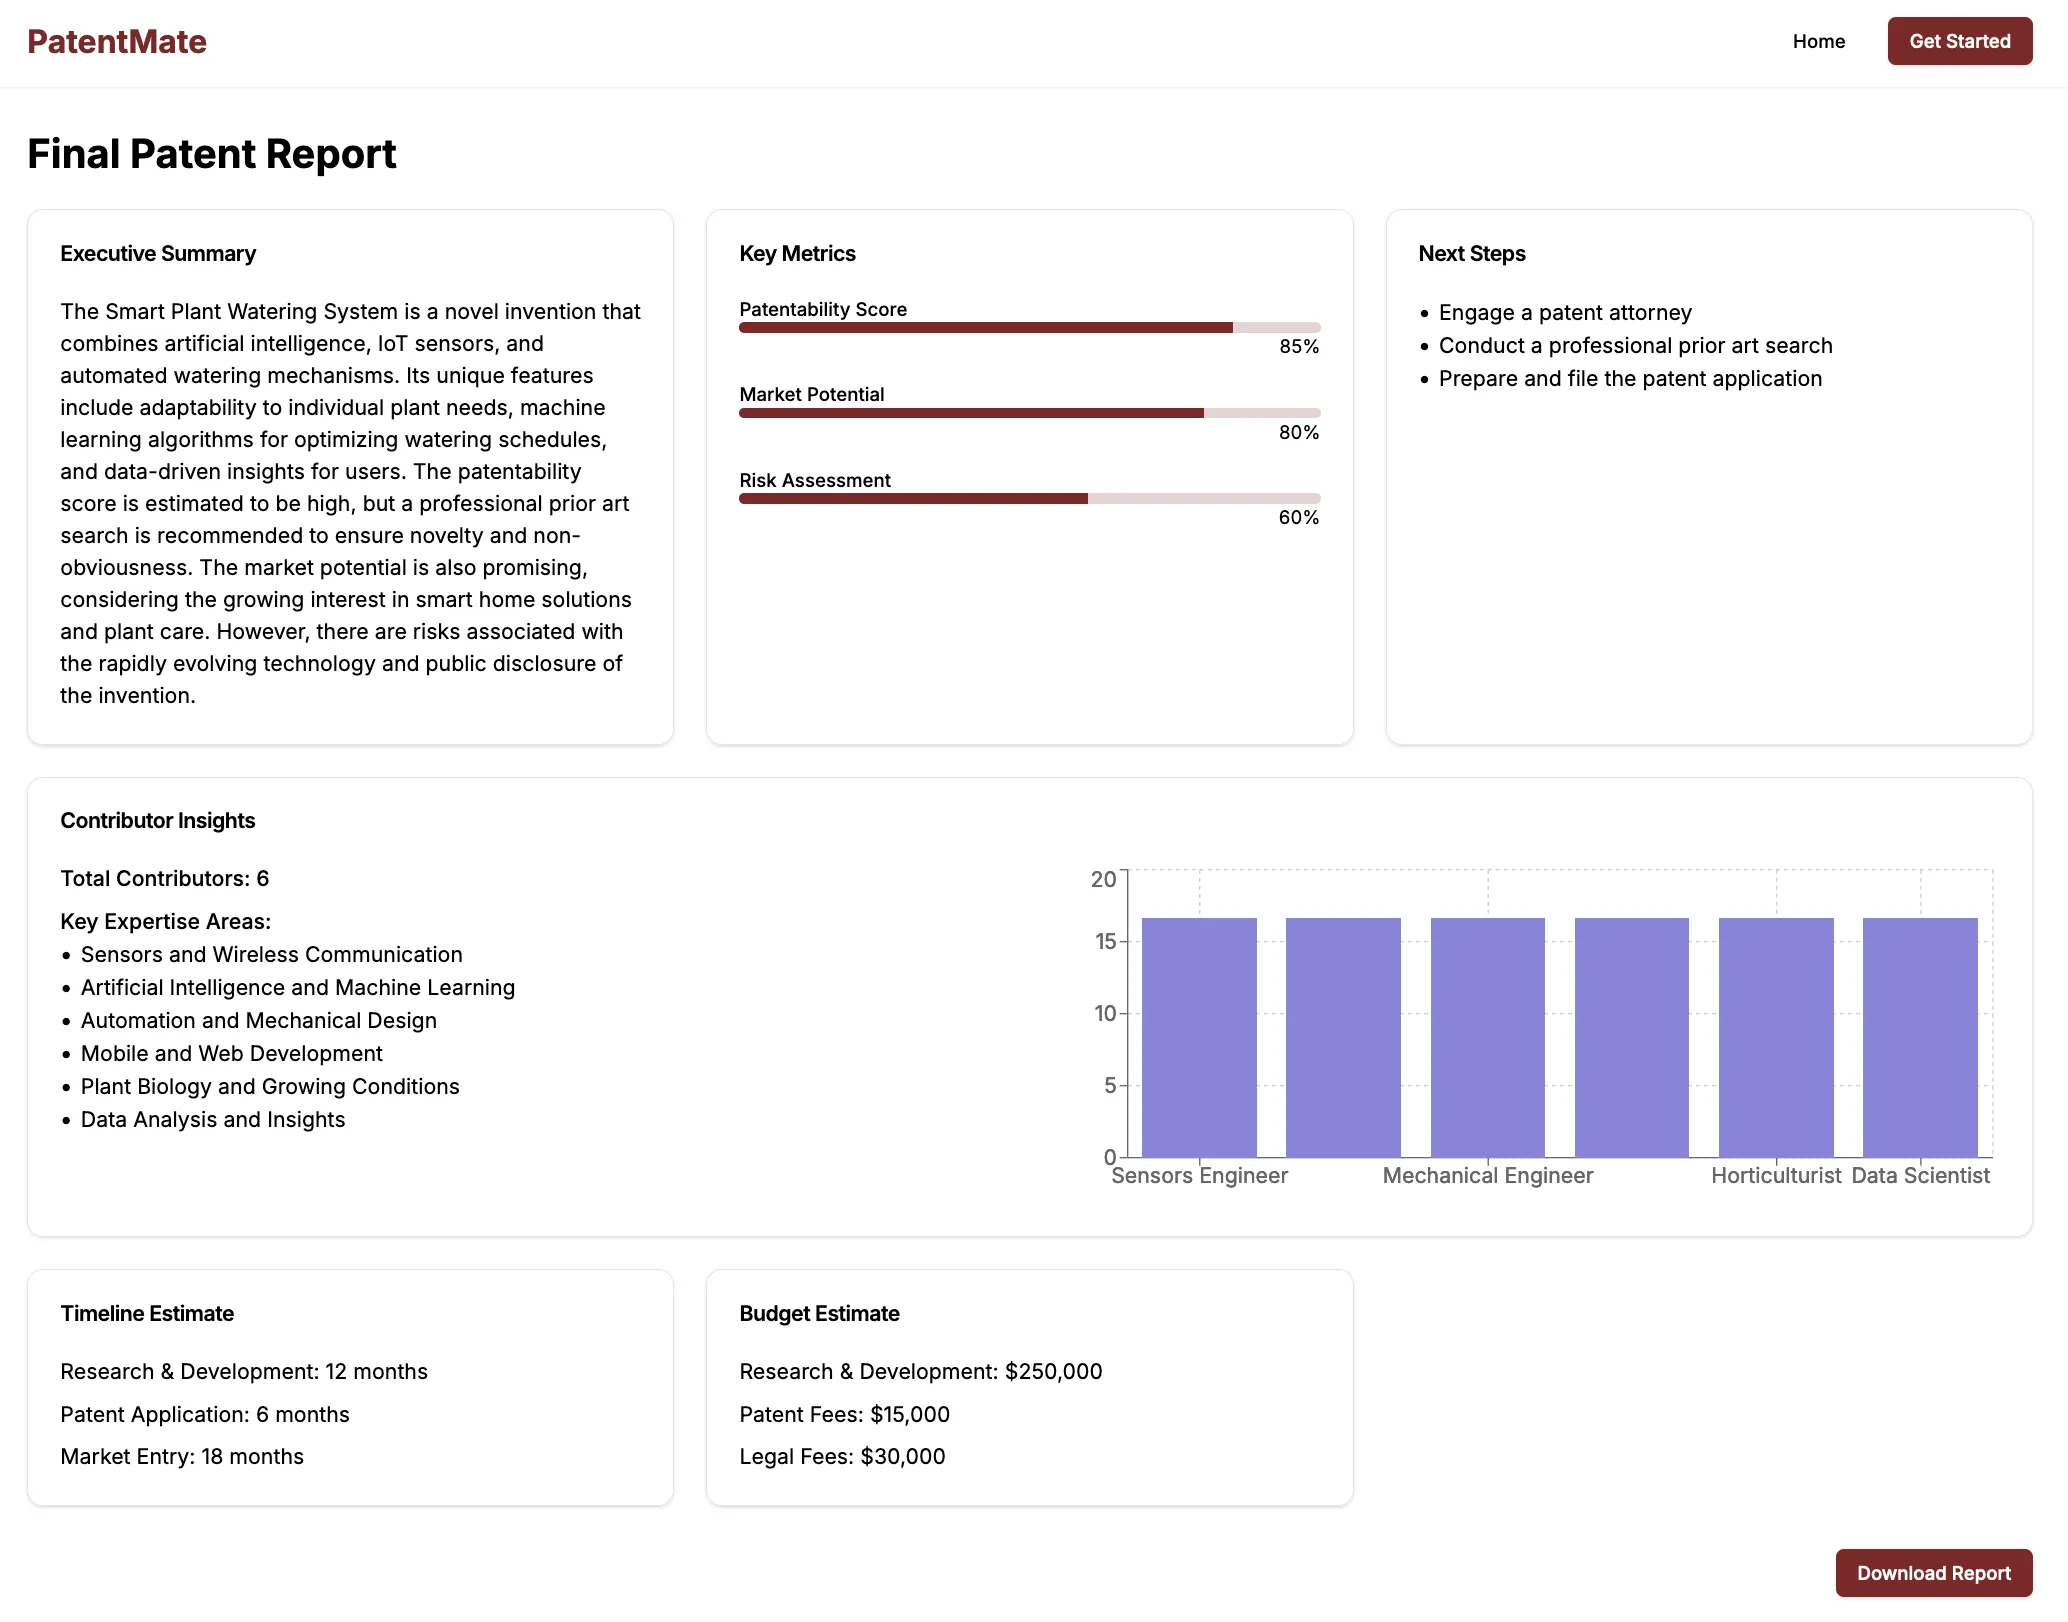Viewport: 2068px width, 1622px height.
Task: Click the Contributor Insights heading
Action: tap(158, 821)
